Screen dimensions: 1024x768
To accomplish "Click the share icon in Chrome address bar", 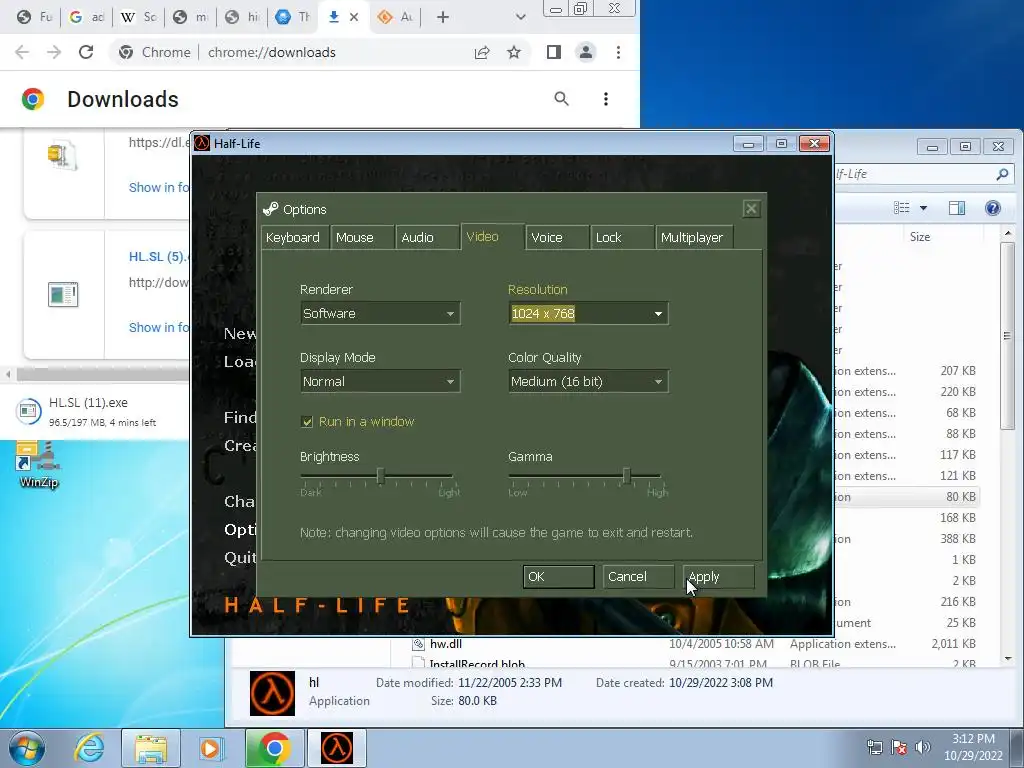I will [x=482, y=52].
